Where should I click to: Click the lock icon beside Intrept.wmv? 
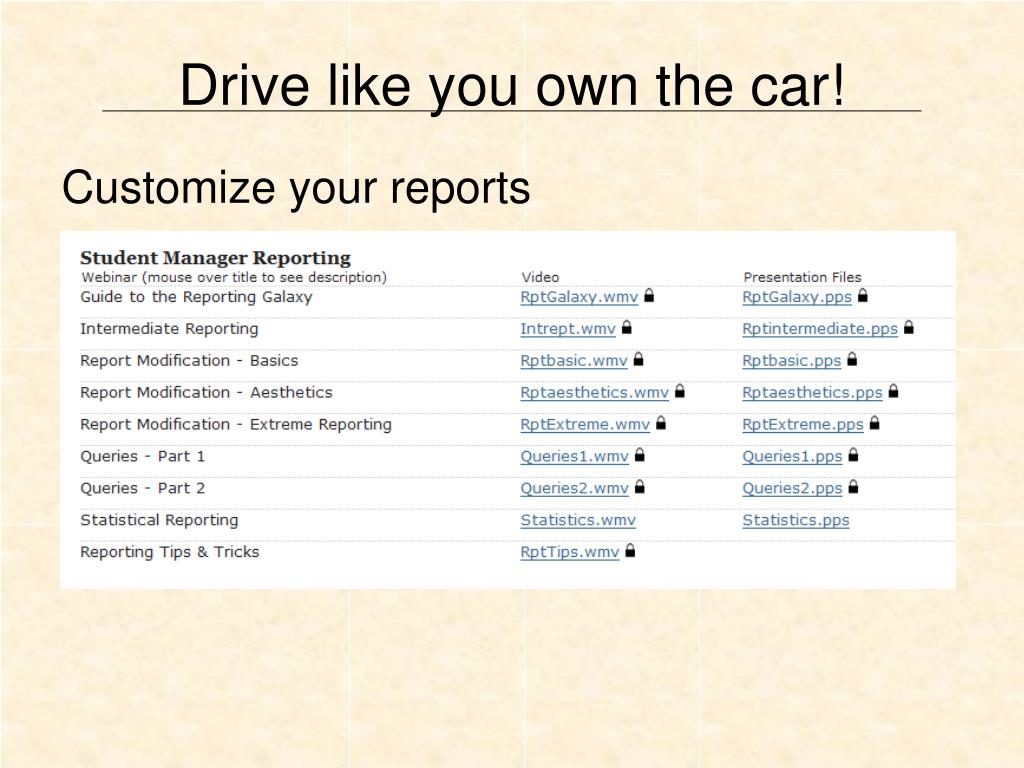point(627,327)
